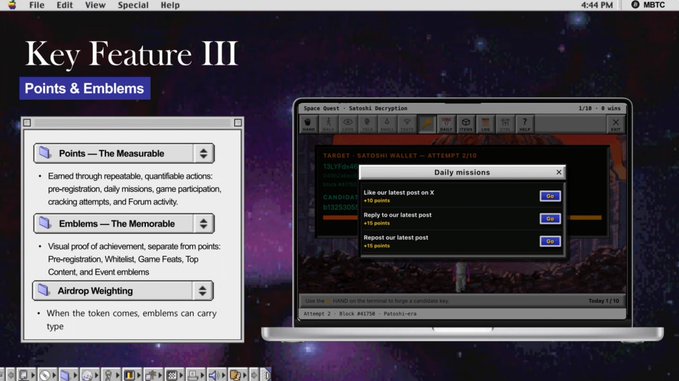Viewport: 679px width, 381px height.
Task: Click folder icon beside Points — The Measurable
Action: (x=45, y=152)
